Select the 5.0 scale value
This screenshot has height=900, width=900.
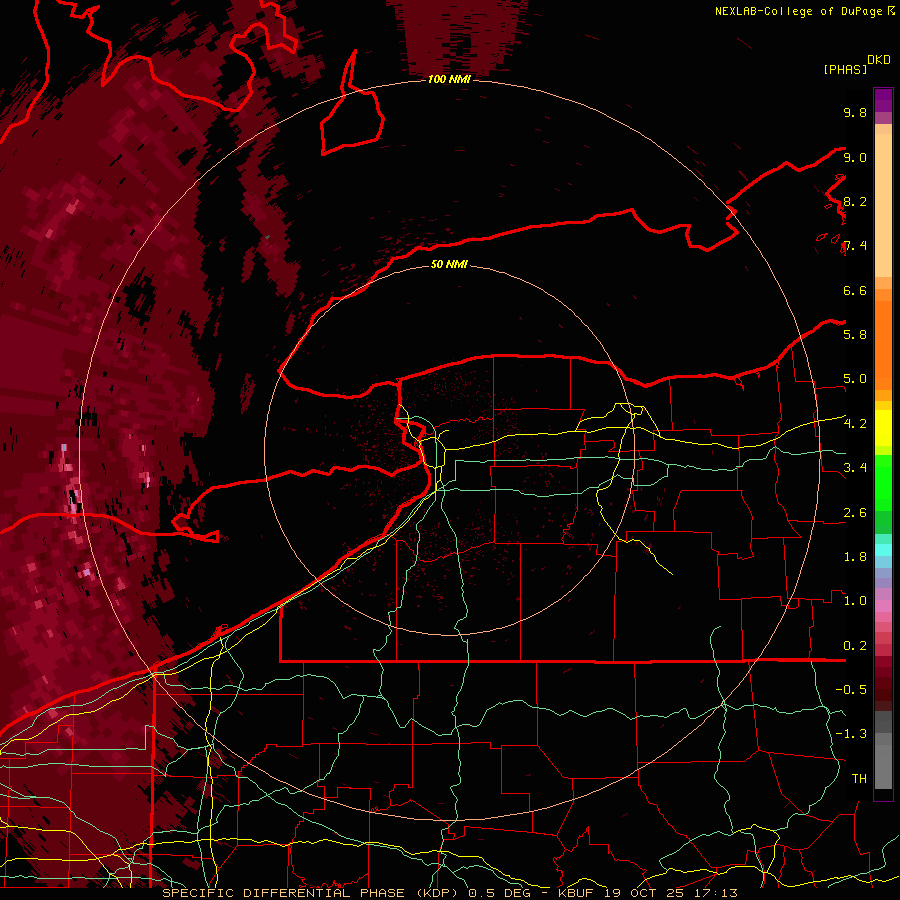(855, 379)
